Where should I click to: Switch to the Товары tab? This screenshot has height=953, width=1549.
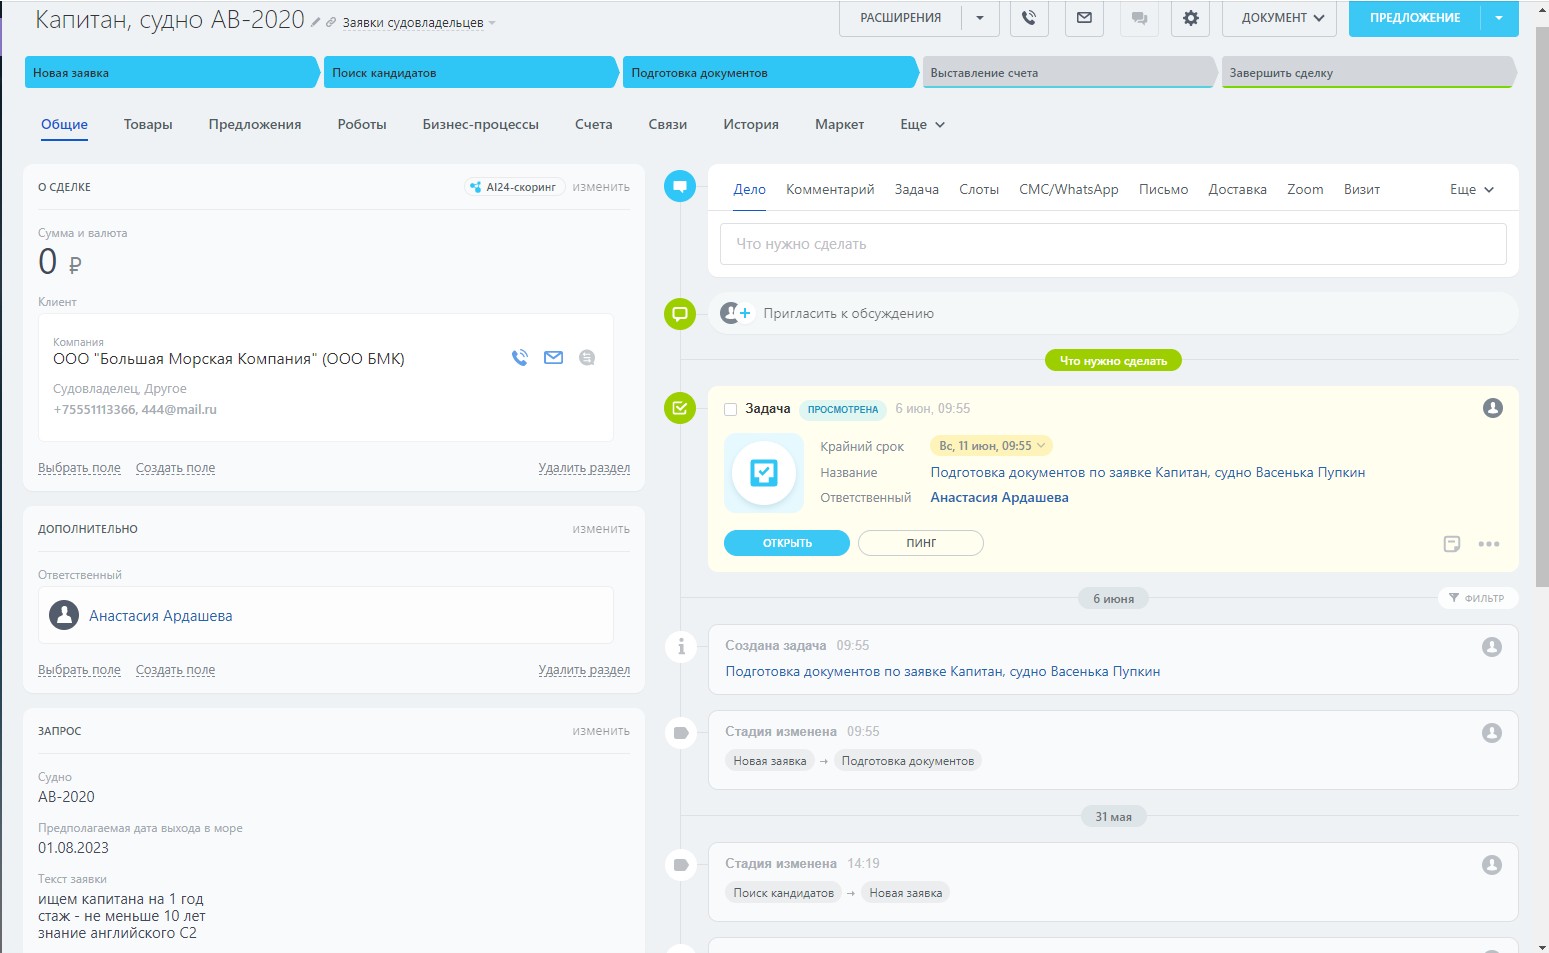[x=148, y=125]
